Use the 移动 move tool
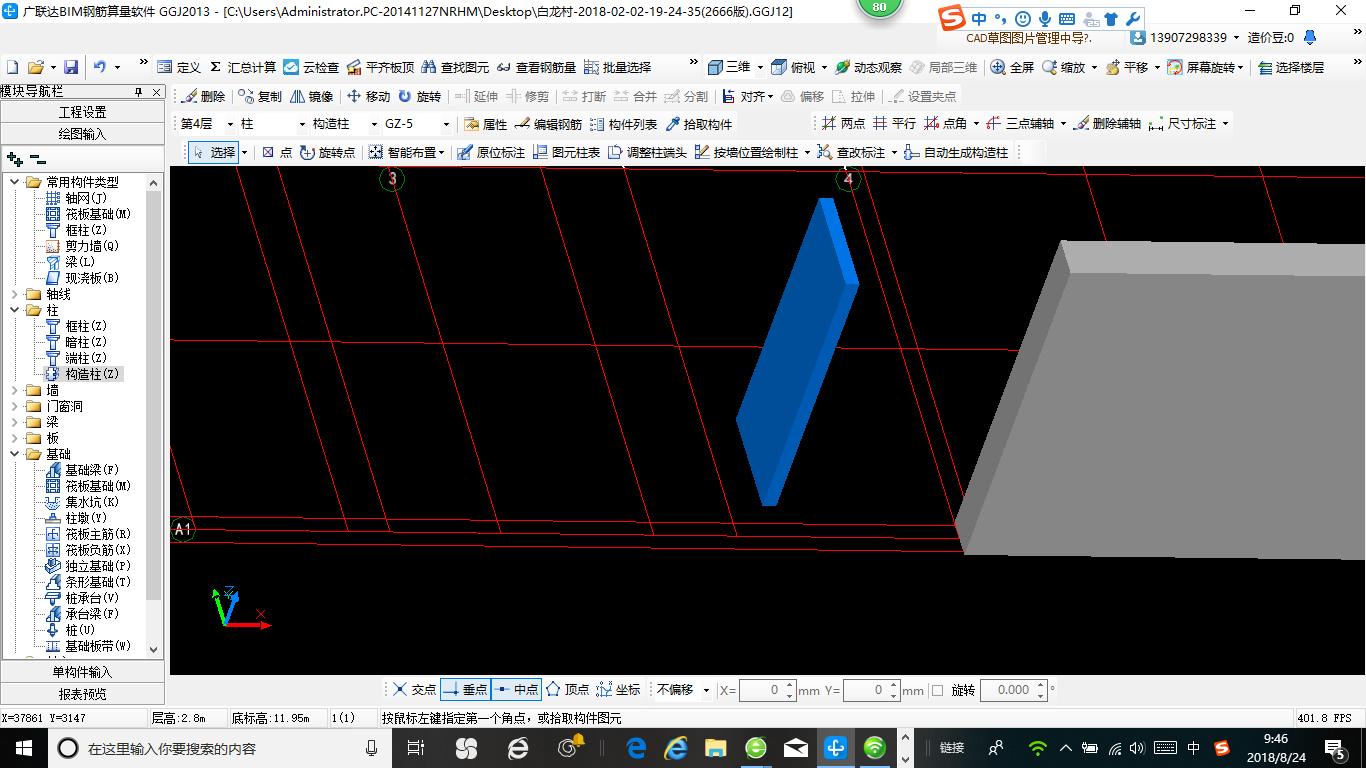Viewport: 1366px width, 768px height. (368, 97)
